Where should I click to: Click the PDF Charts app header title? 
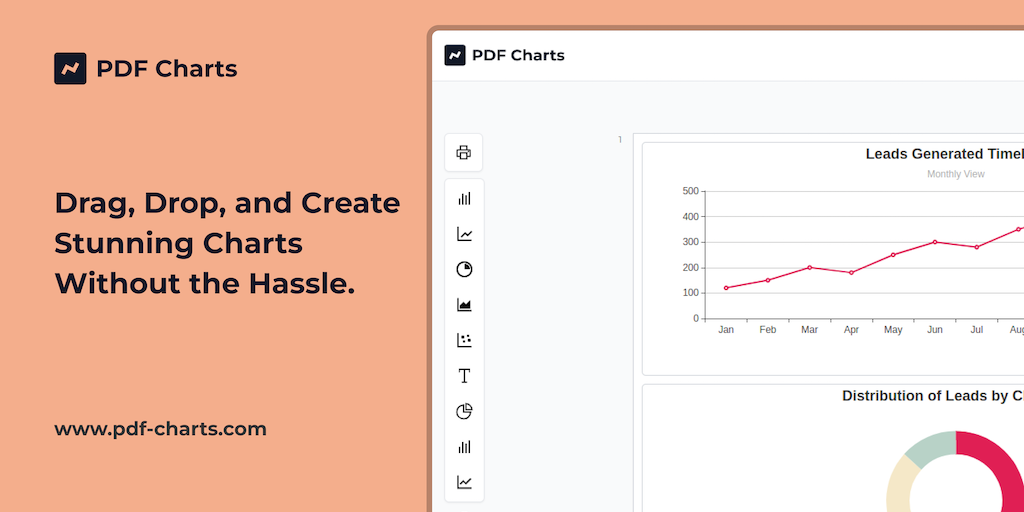point(518,55)
